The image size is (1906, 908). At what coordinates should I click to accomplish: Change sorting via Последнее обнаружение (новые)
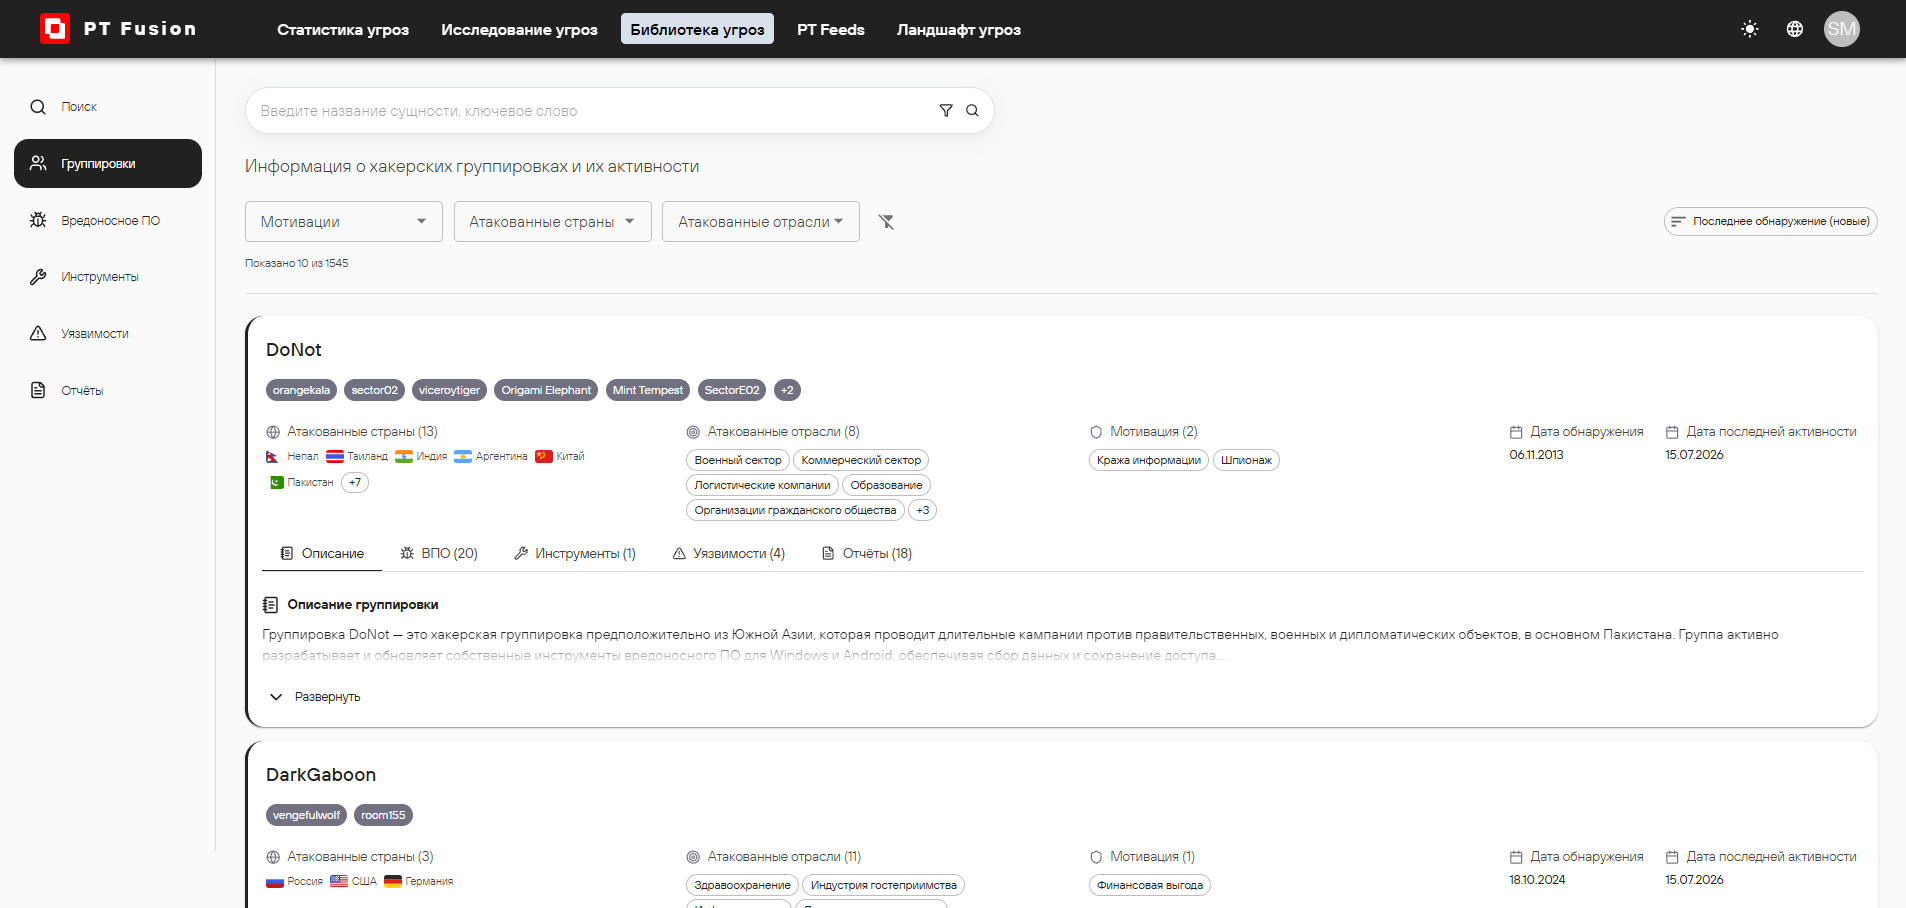point(1770,221)
